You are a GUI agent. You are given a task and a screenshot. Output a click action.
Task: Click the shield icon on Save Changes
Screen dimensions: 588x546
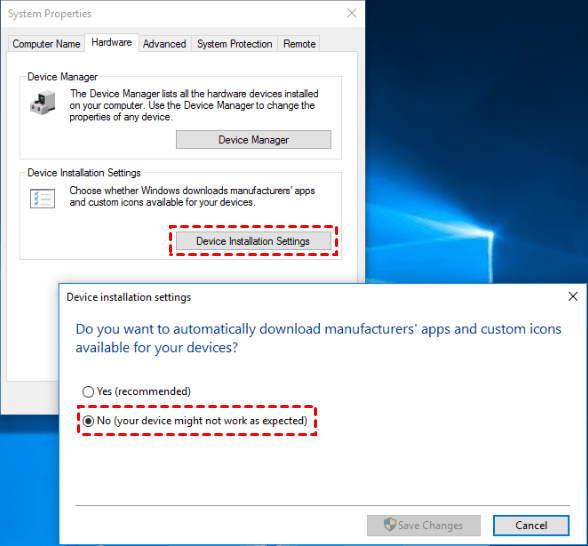[x=390, y=525]
